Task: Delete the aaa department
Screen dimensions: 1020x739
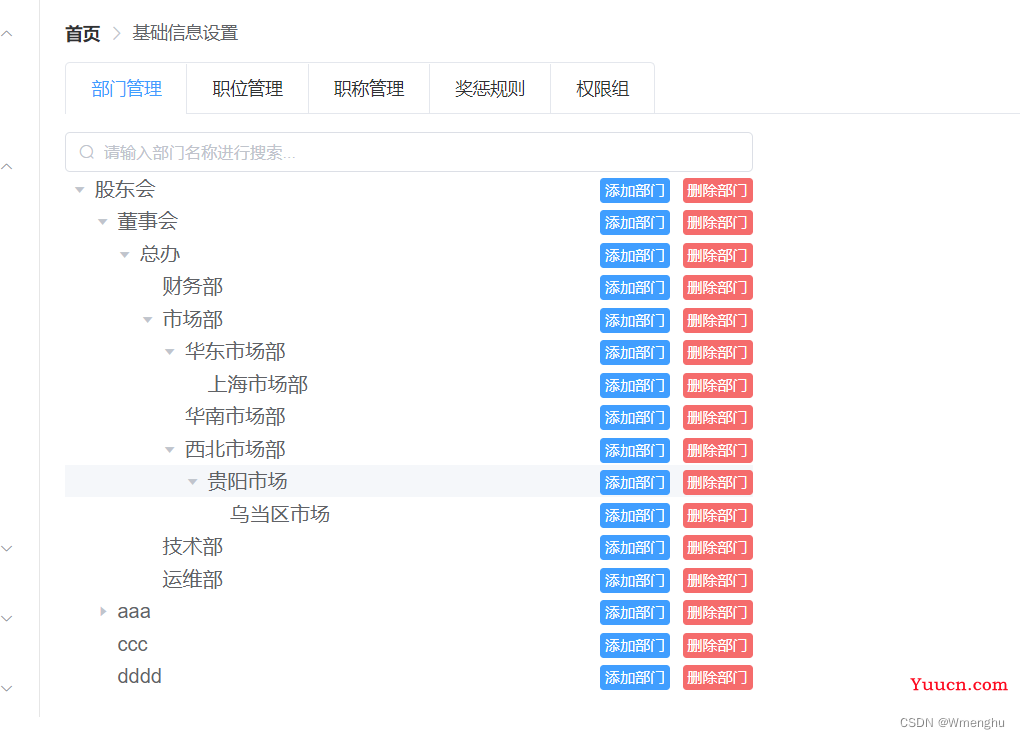Action: point(718,613)
